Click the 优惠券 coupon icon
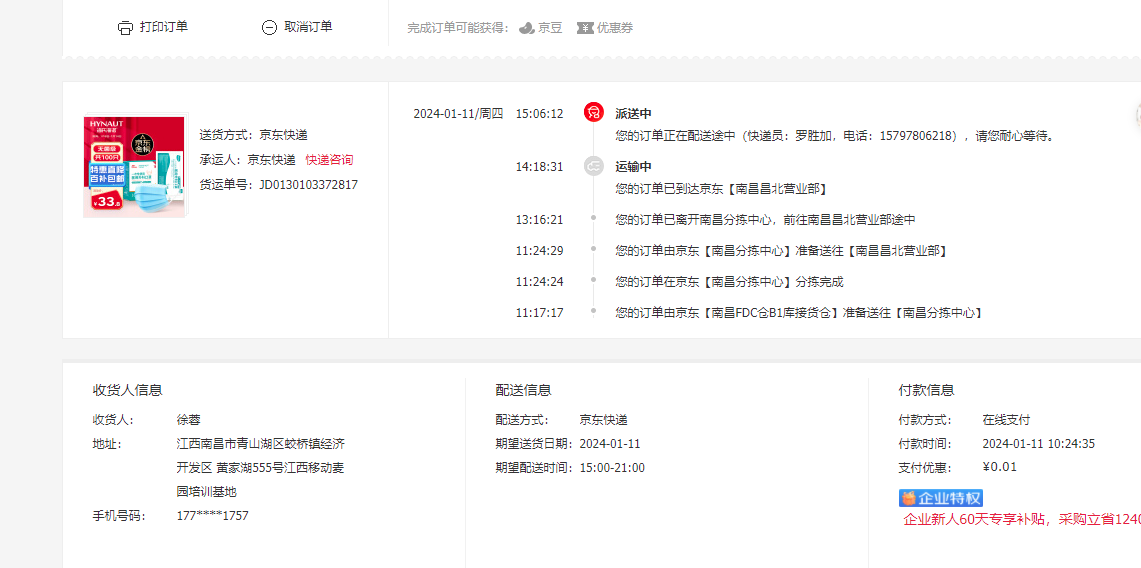The height and width of the screenshot is (568, 1141). pyautogui.click(x=585, y=28)
